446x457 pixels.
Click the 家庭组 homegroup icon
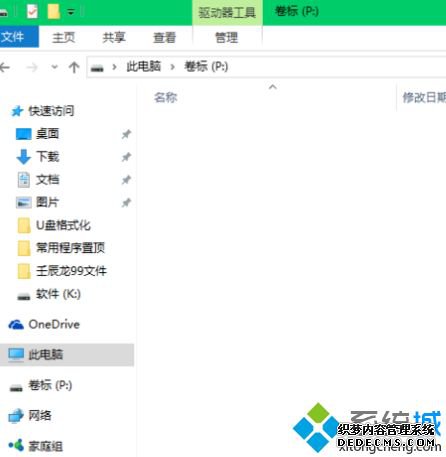(x=16, y=445)
